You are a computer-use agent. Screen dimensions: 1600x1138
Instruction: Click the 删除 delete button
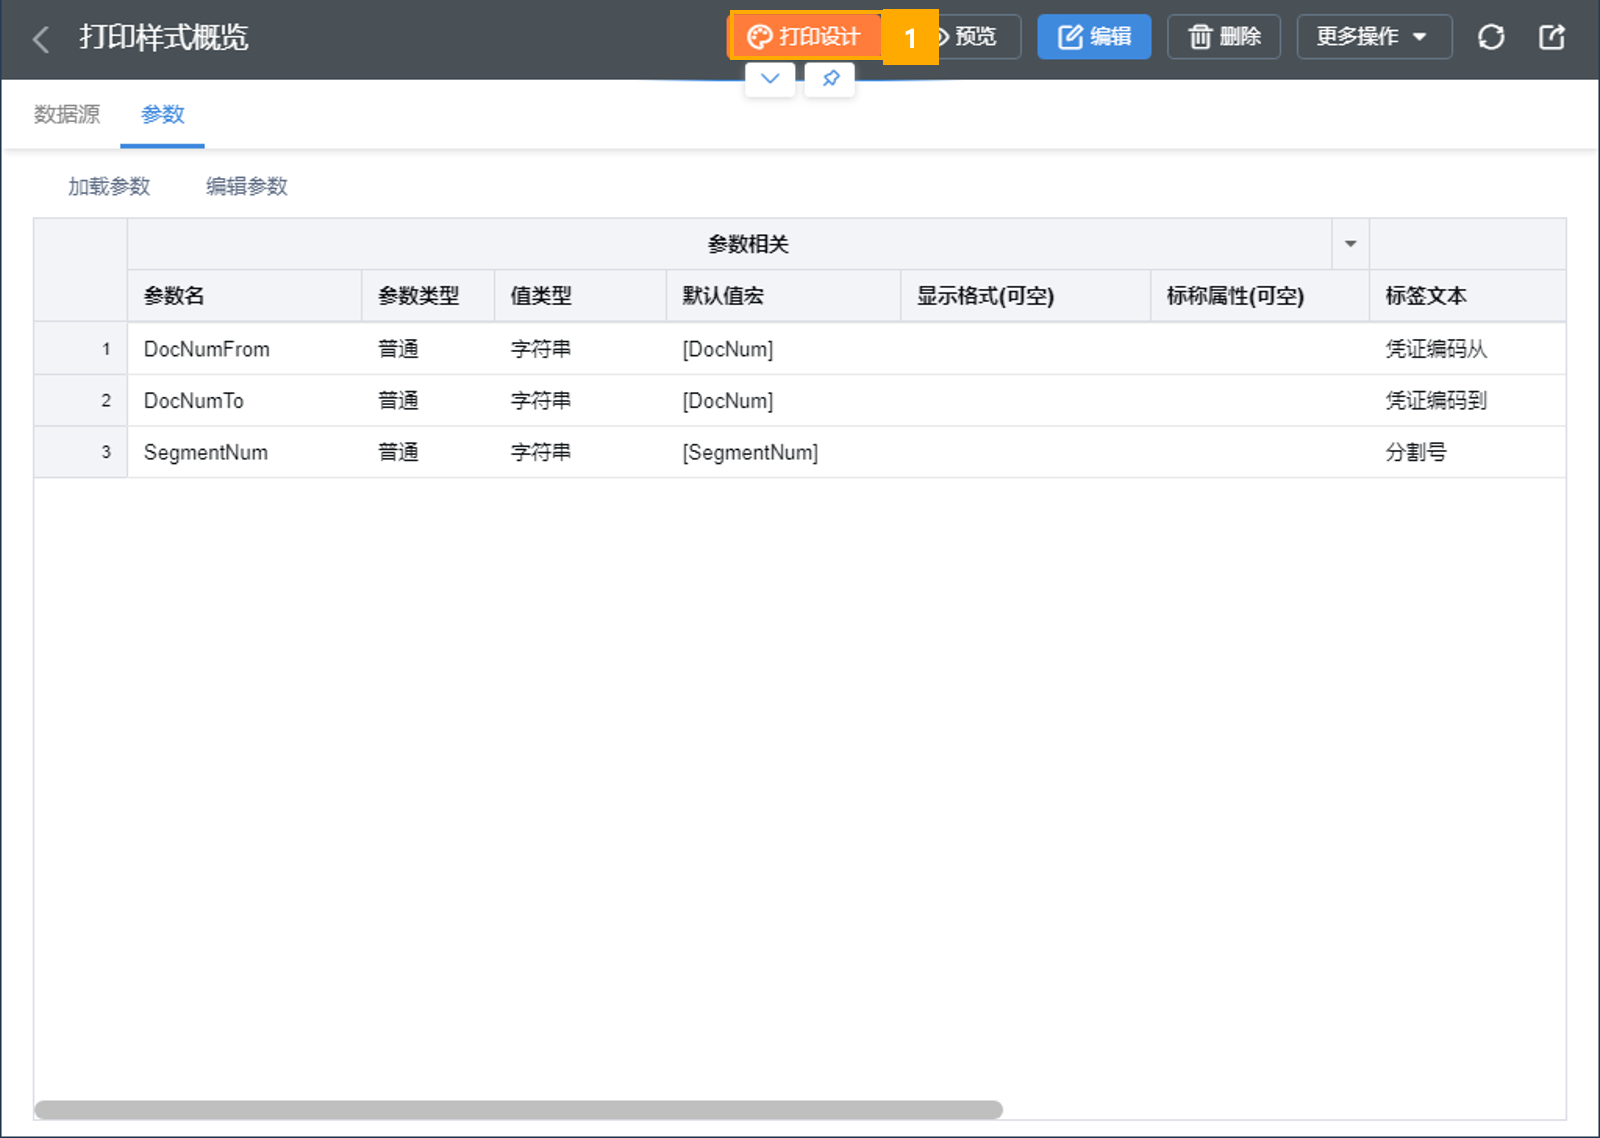pos(1224,37)
